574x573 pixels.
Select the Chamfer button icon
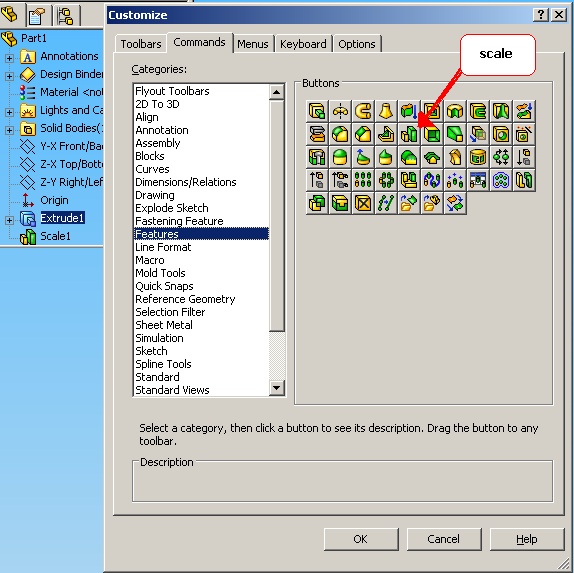pyautogui.click(x=363, y=134)
